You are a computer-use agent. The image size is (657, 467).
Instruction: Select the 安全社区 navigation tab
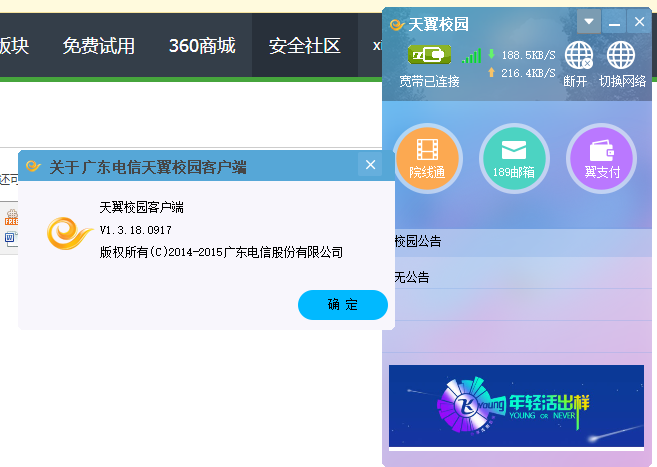tap(305, 46)
